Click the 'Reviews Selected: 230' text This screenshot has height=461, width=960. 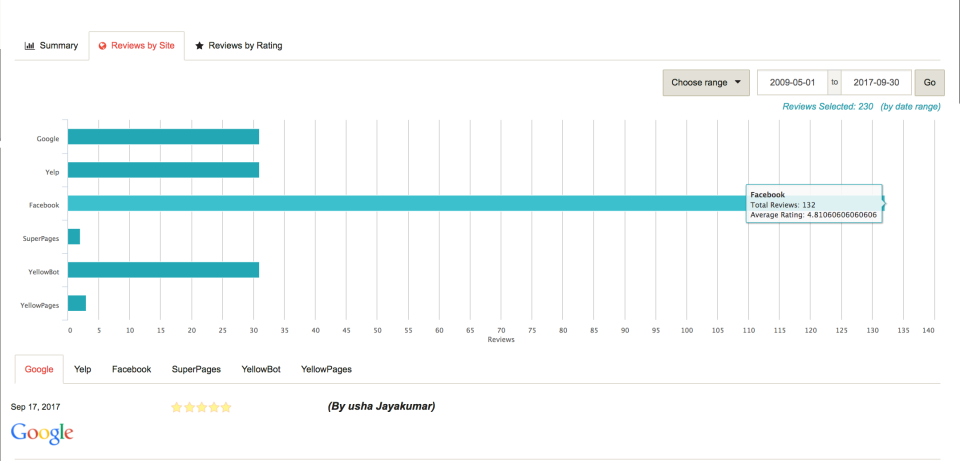click(827, 107)
